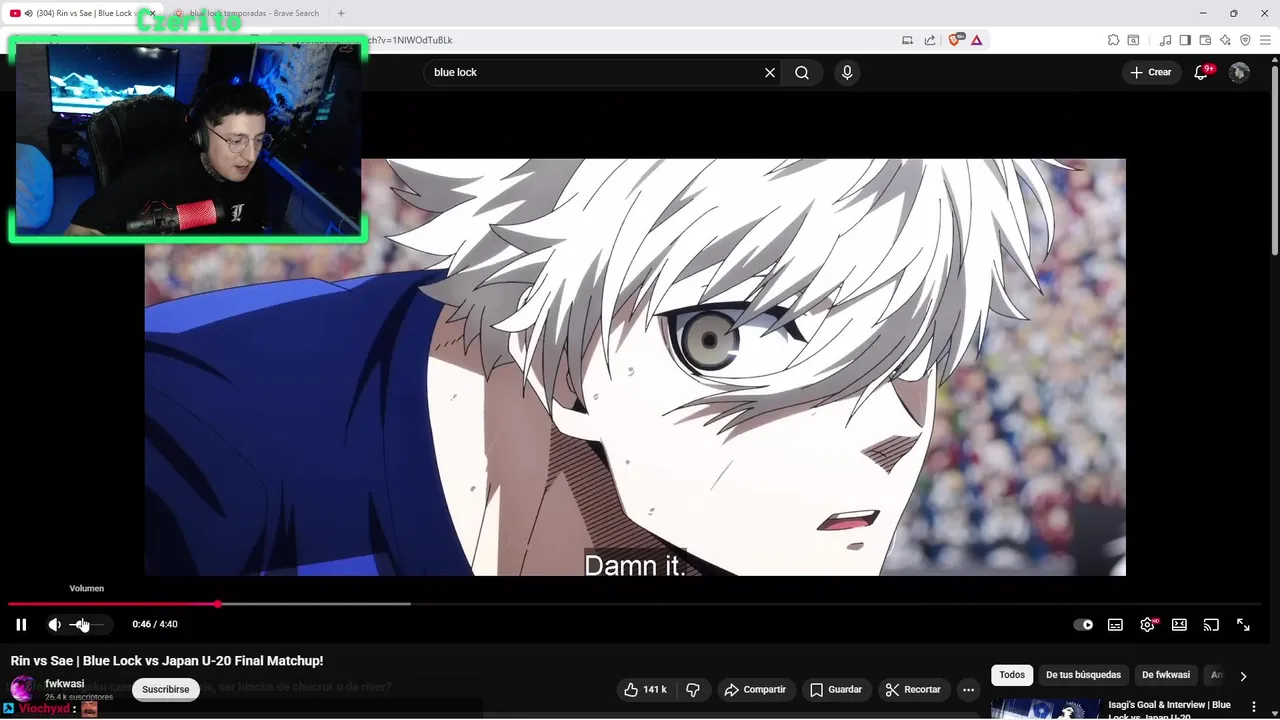Viewport: 1280px width, 720px height.
Task: Click the install/cast screen icon in address bar
Action: point(908,40)
